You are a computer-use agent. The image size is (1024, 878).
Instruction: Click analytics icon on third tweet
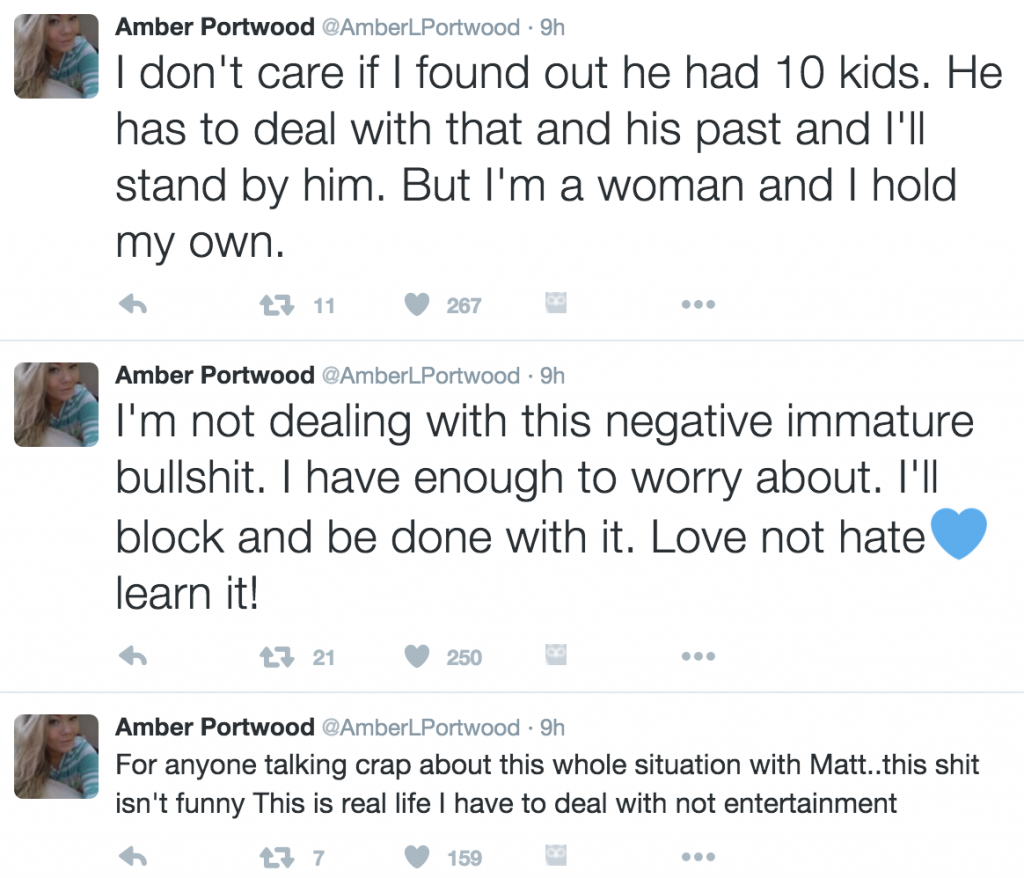[556, 855]
